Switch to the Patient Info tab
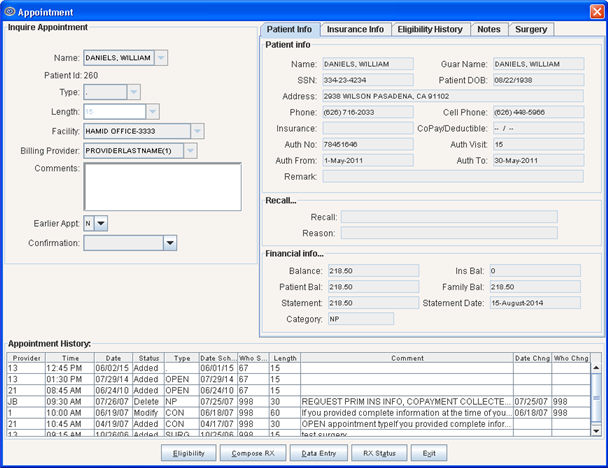Screen dimensions: 608x468 290,29
